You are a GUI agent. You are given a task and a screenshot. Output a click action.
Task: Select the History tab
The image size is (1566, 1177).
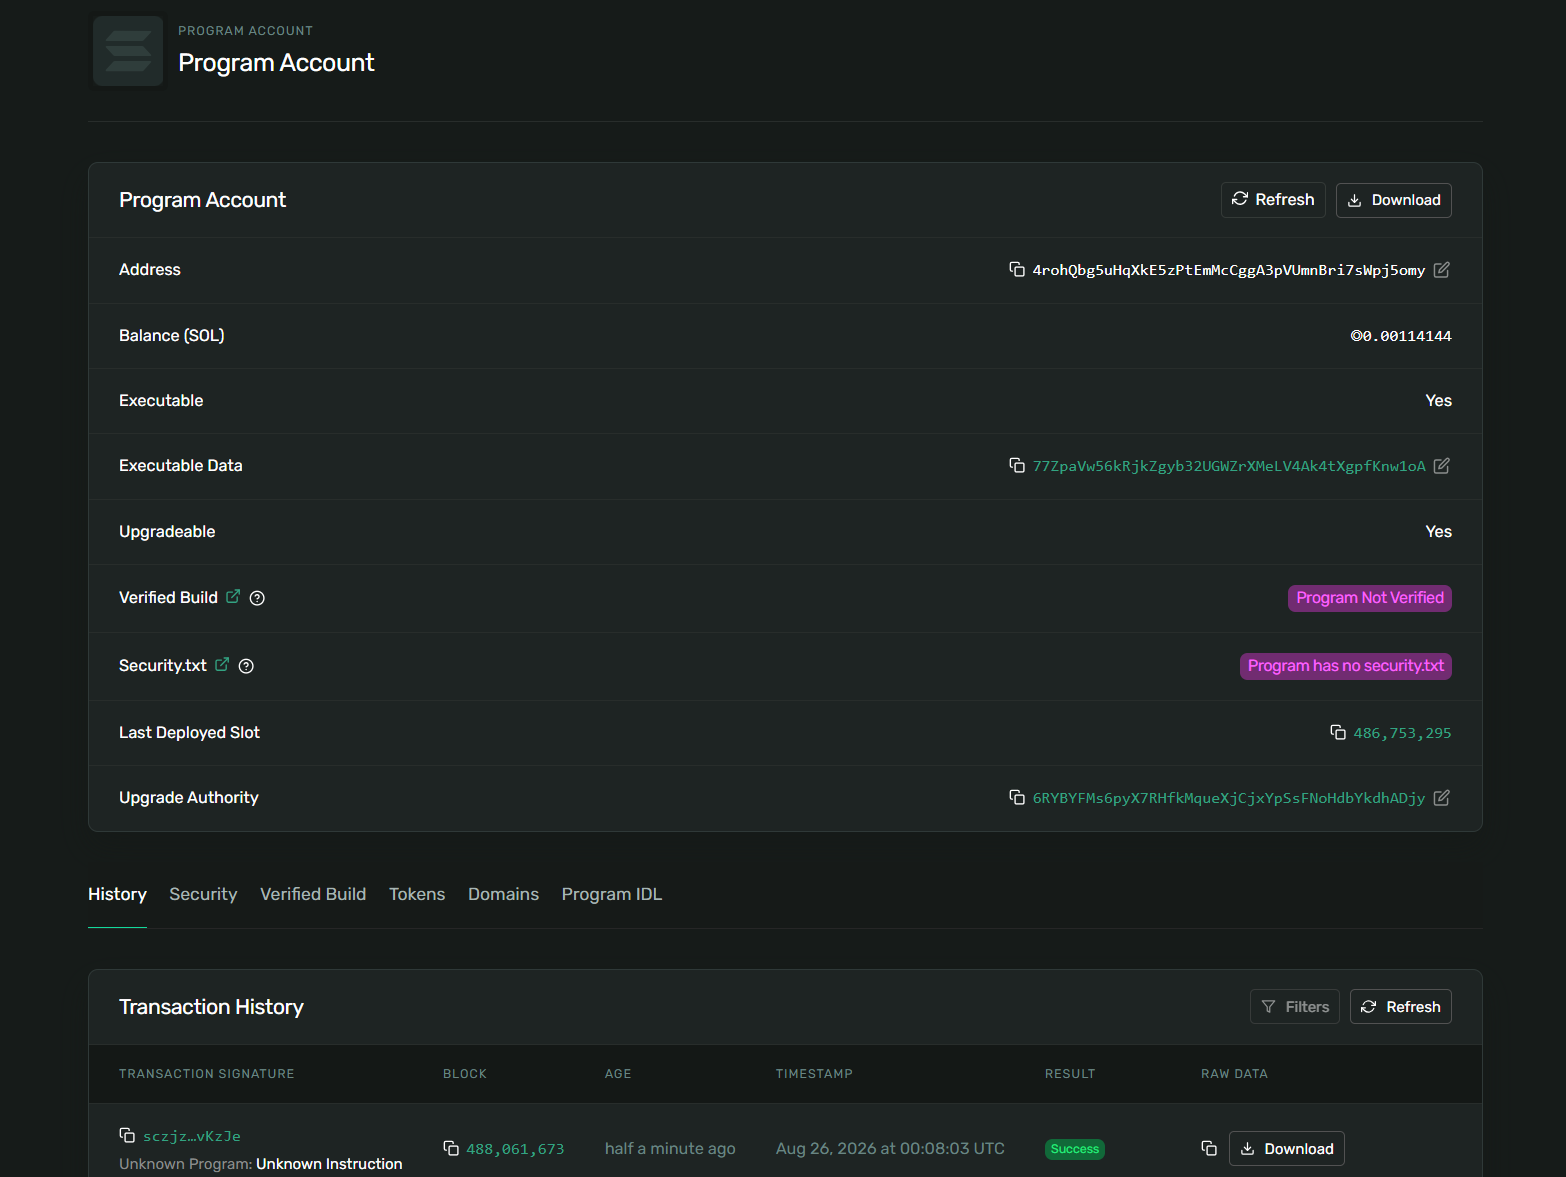coord(117,894)
